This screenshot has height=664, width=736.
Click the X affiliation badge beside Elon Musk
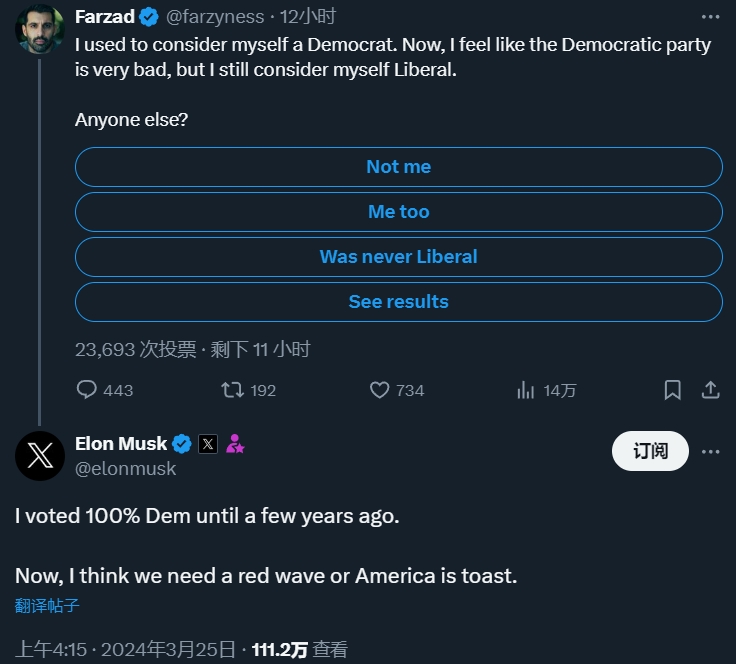[x=208, y=443]
